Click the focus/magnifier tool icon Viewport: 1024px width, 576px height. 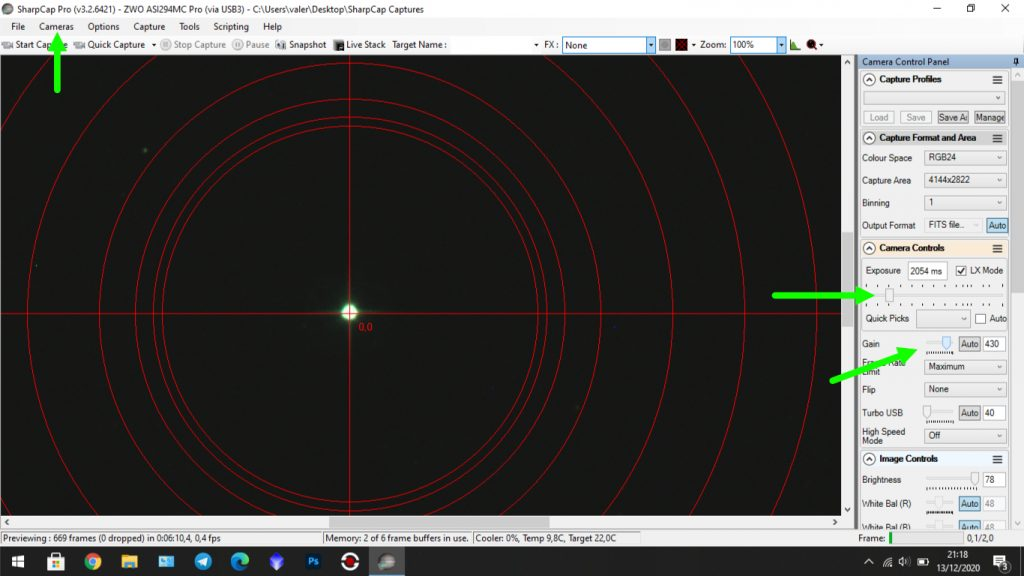pyautogui.click(x=811, y=44)
